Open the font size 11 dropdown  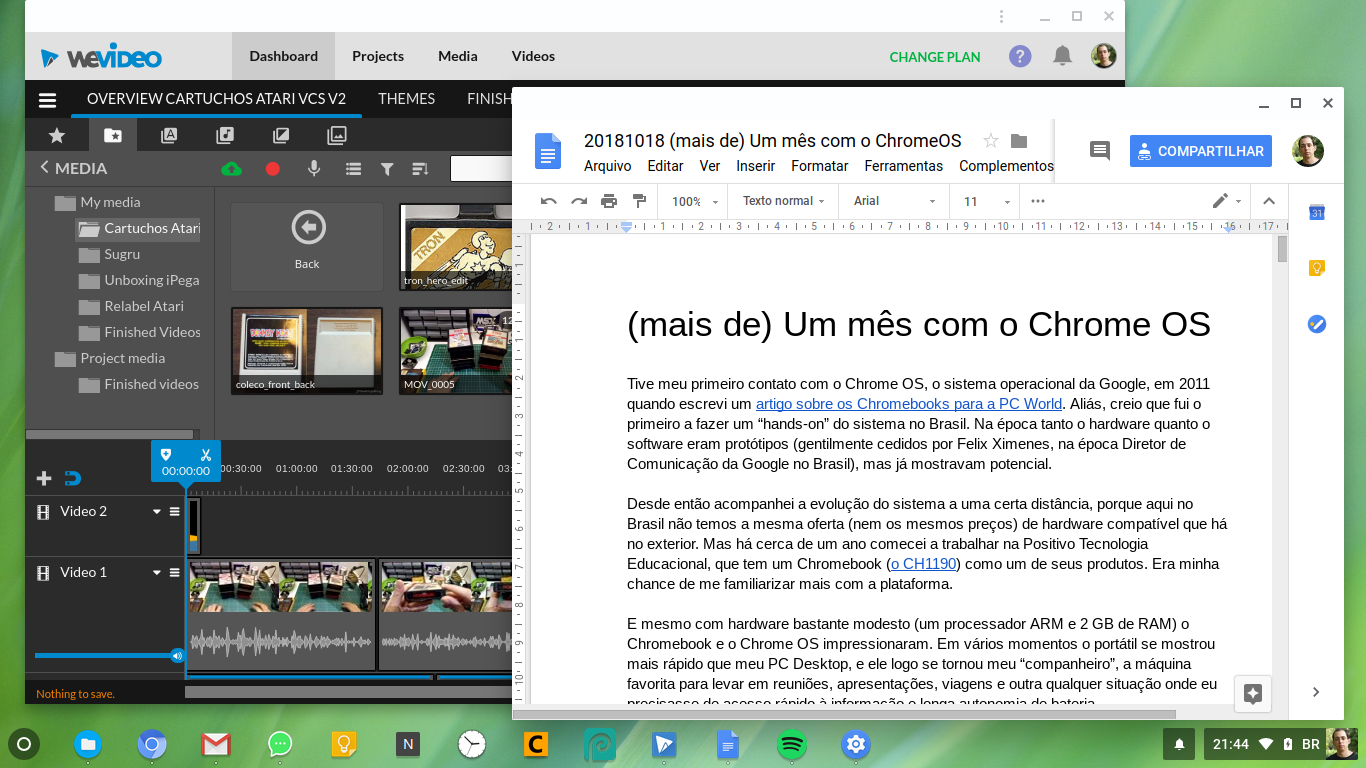987,201
